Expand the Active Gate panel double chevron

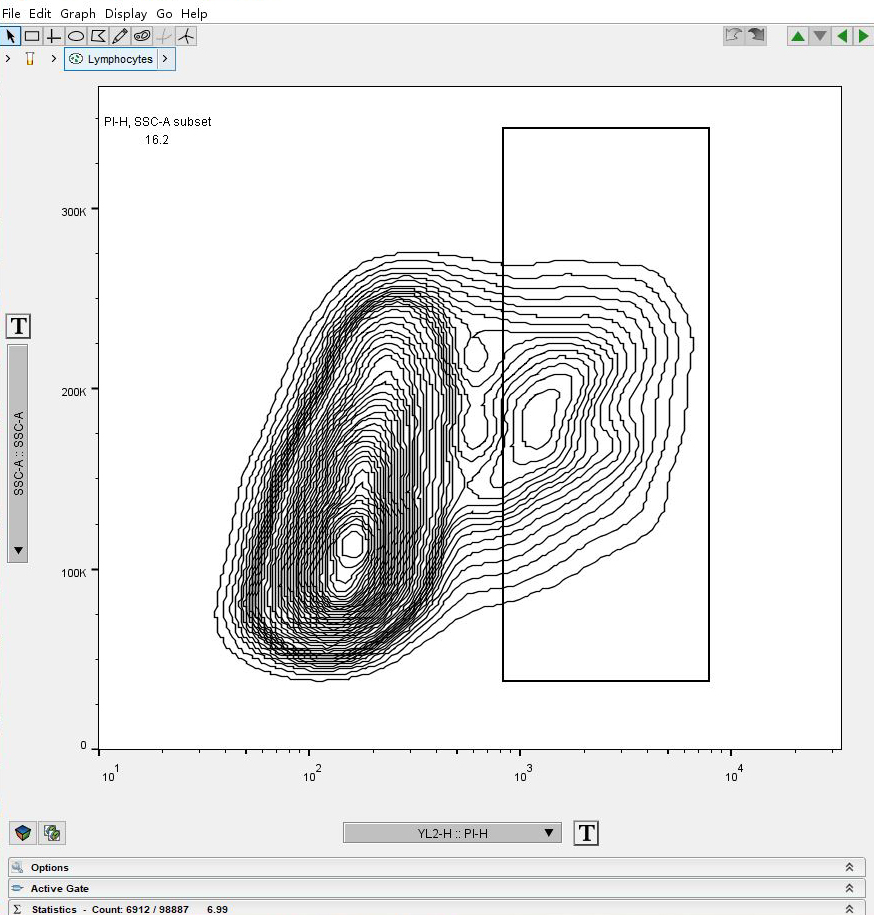(x=849, y=888)
